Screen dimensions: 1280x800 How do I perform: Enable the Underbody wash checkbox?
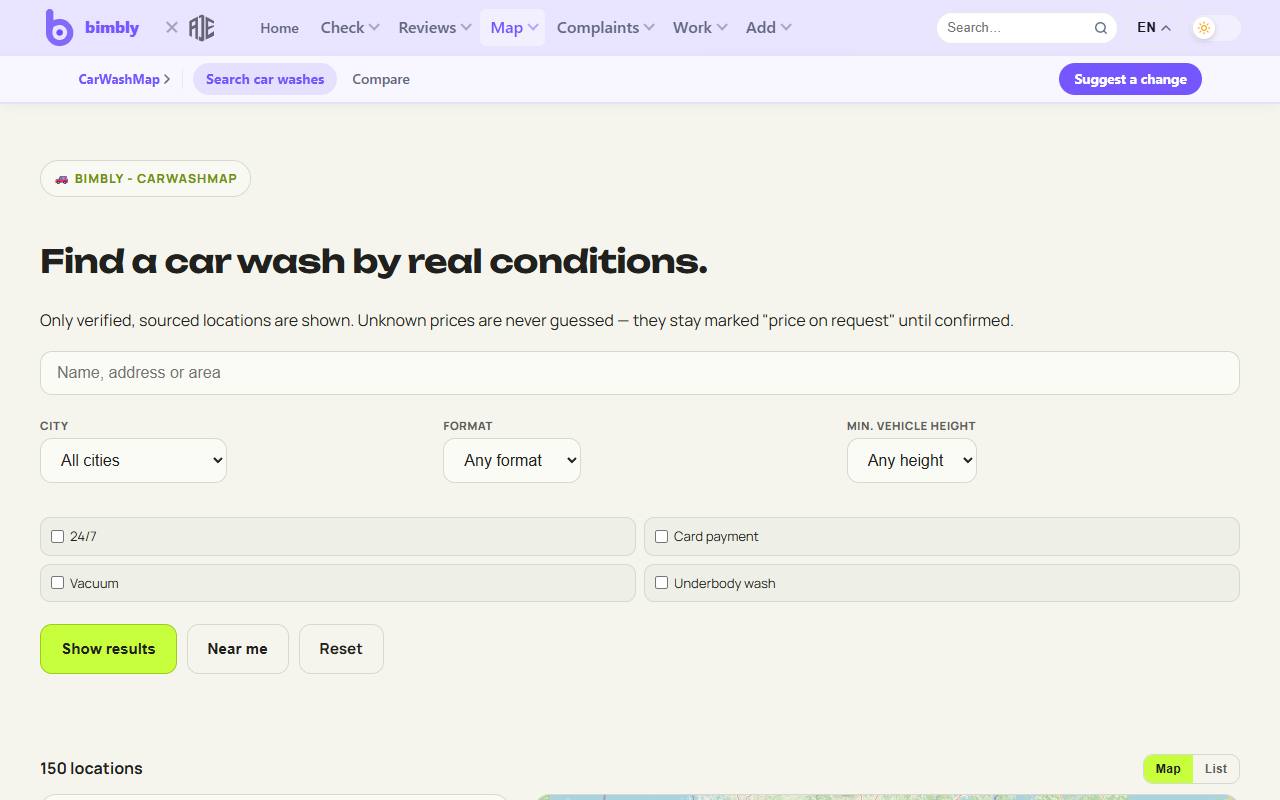(661, 583)
